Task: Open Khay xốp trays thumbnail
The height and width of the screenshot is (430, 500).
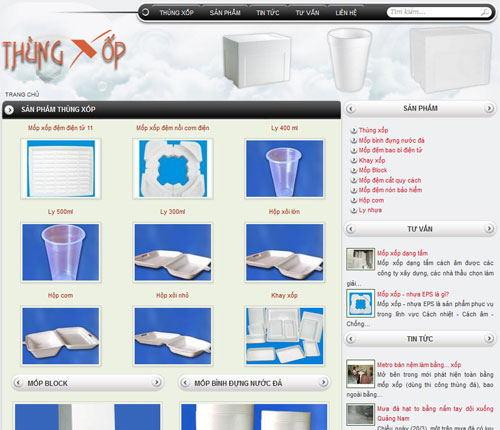Action: pyautogui.click(x=284, y=336)
